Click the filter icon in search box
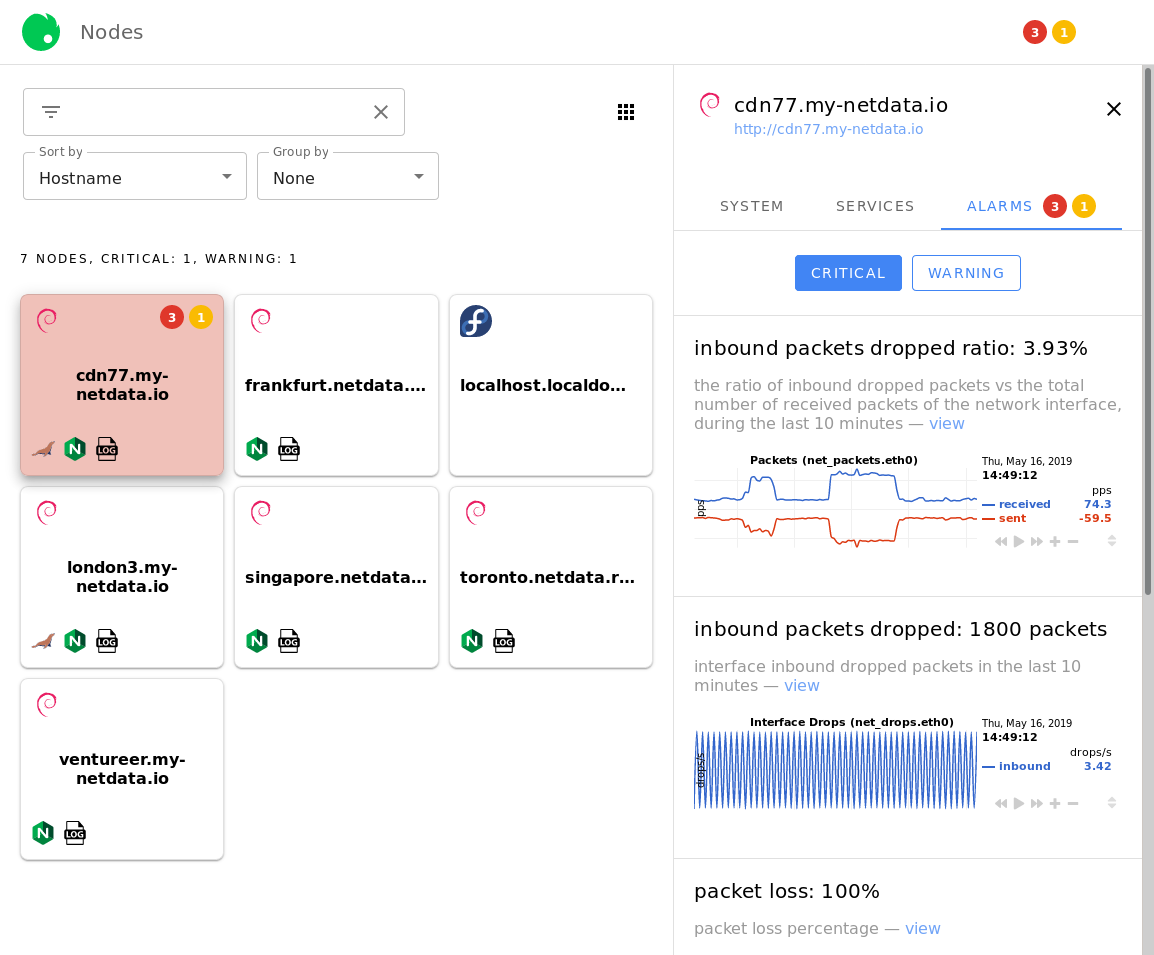Image resolution: width=1154 pixels, height=955 pixels. click(x=51, y=112)
